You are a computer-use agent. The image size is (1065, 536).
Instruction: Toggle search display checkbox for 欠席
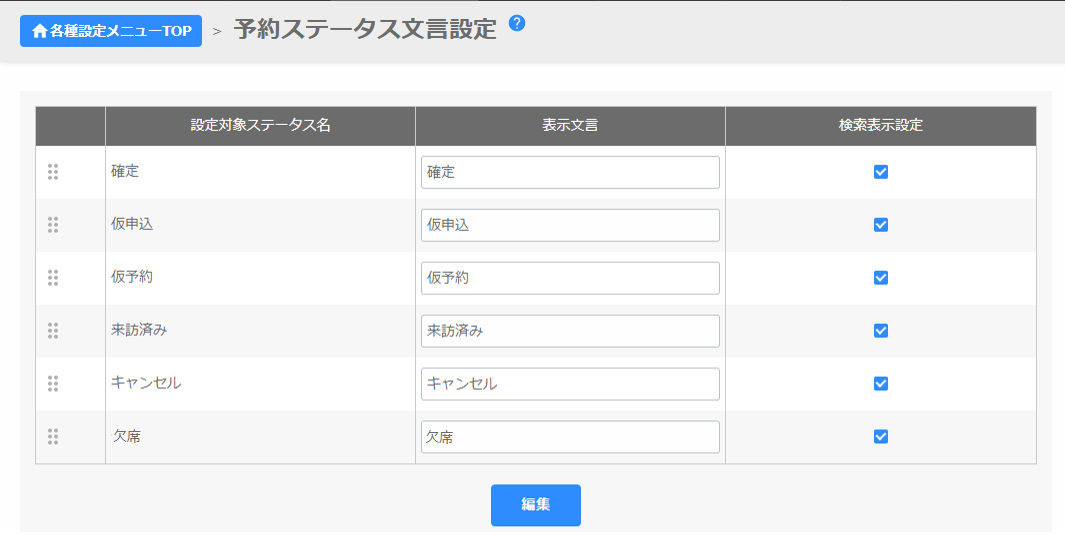(881, 437)
